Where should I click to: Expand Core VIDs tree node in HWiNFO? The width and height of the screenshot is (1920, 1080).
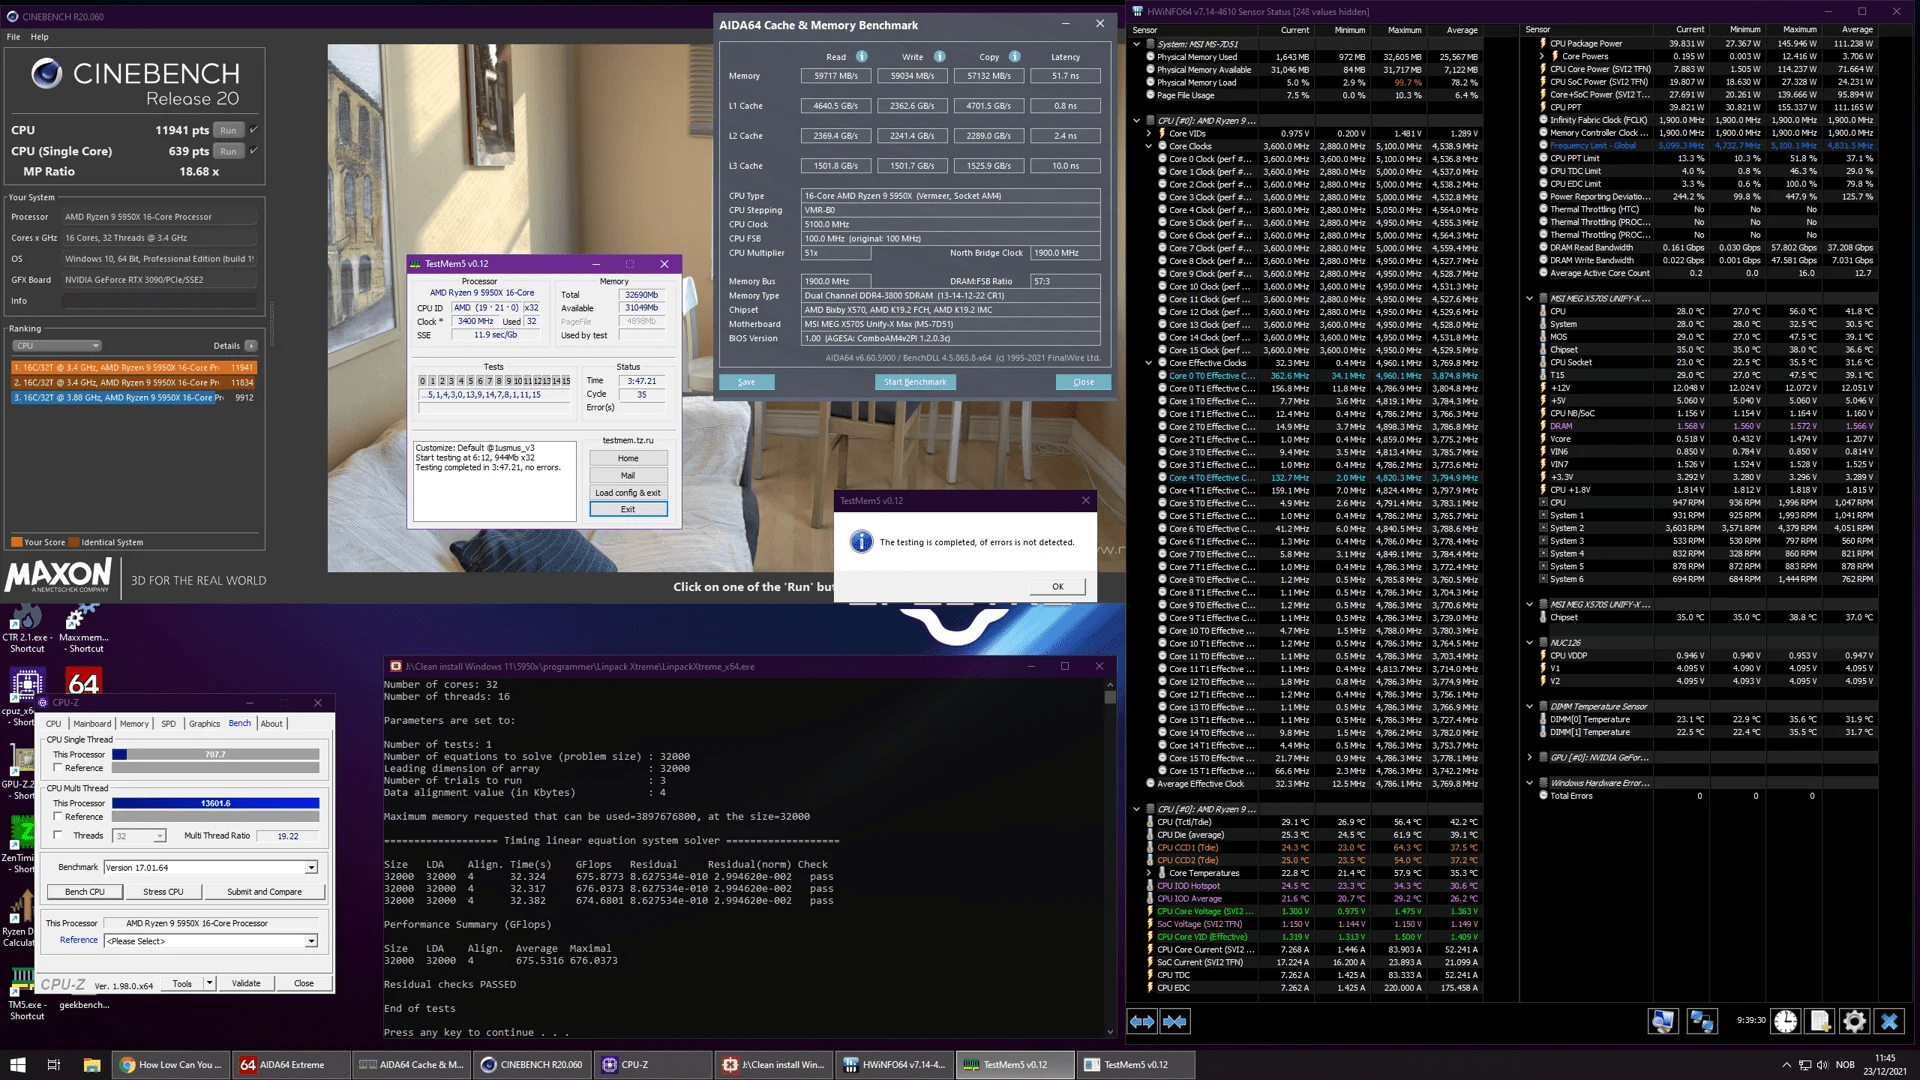point(1149,133)
